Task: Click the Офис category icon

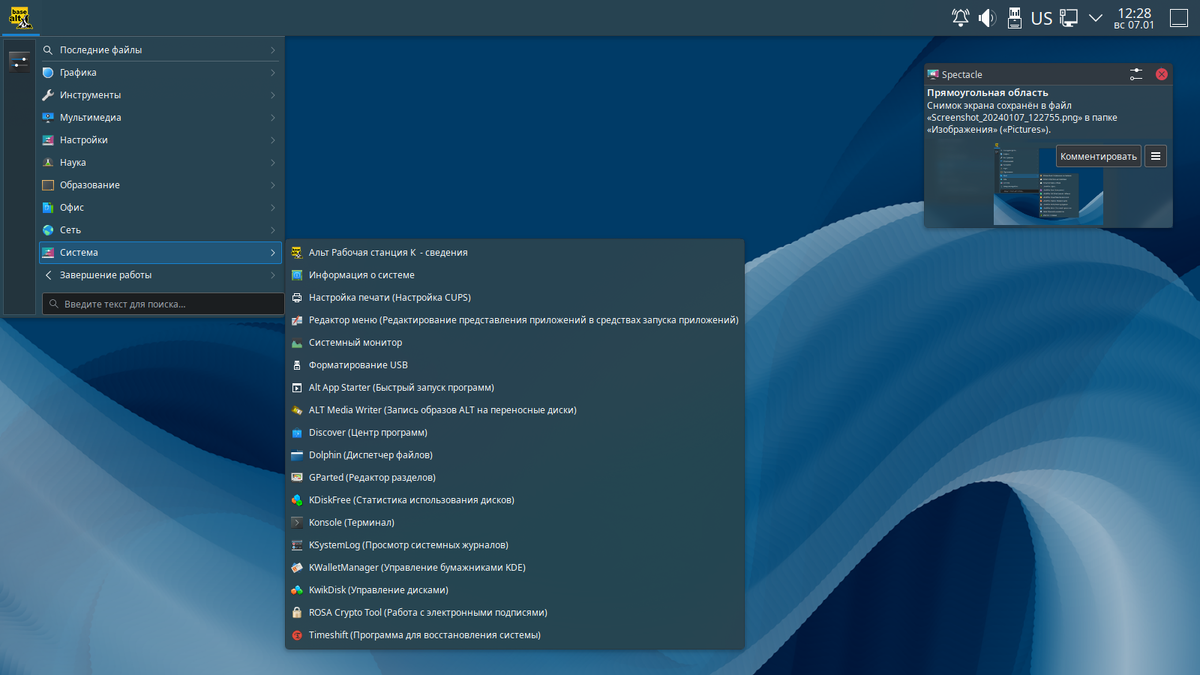Action: 48,208
